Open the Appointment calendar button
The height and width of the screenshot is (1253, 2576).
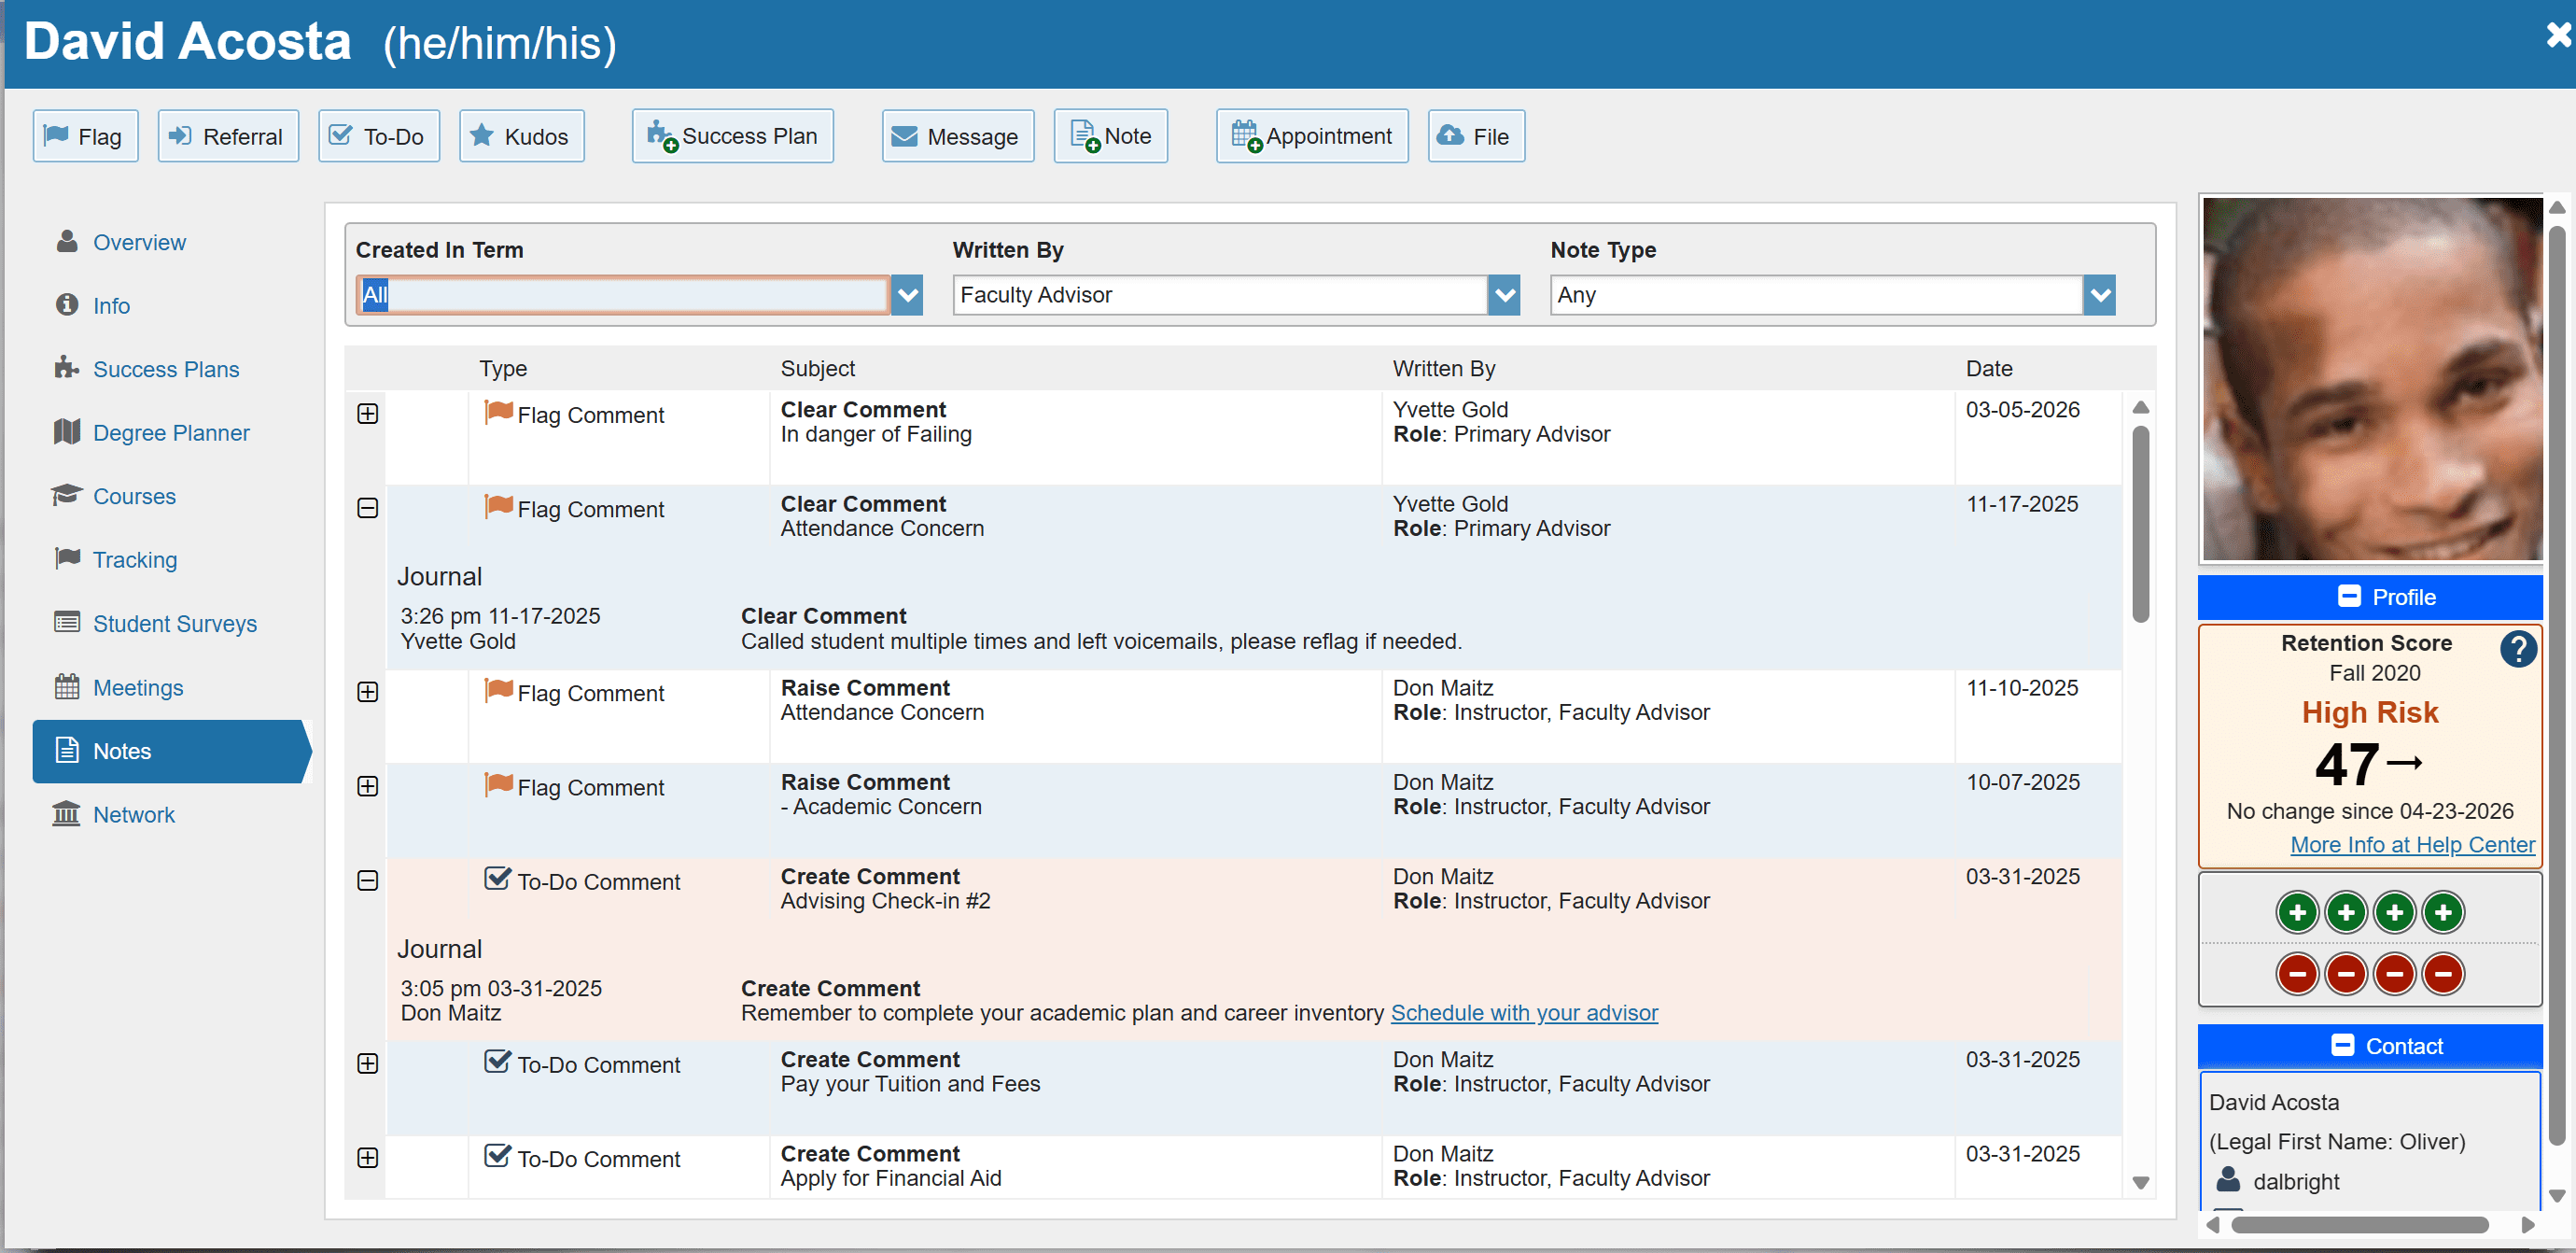(x=1311, y=136)
